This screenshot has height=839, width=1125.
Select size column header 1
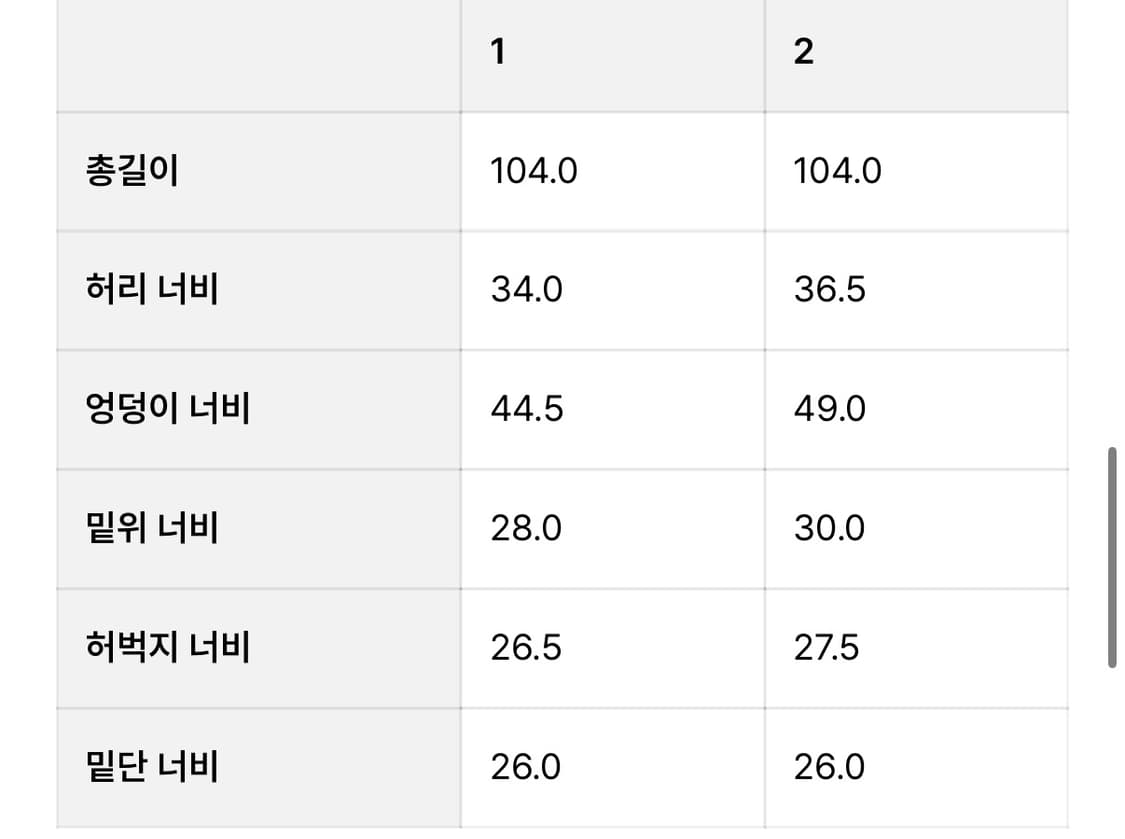pos(498,52)
